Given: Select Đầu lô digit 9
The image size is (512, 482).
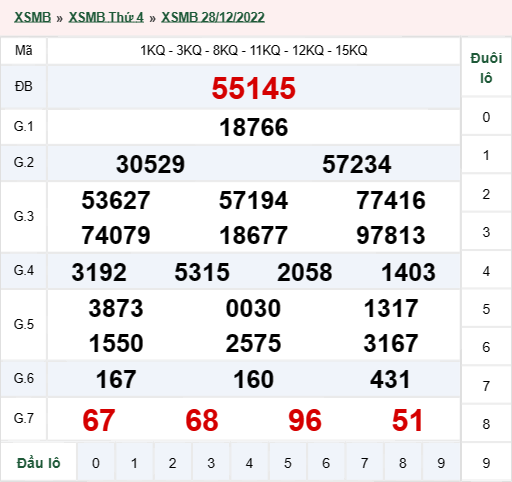Looking at the screenshot, I should [441, 463].
